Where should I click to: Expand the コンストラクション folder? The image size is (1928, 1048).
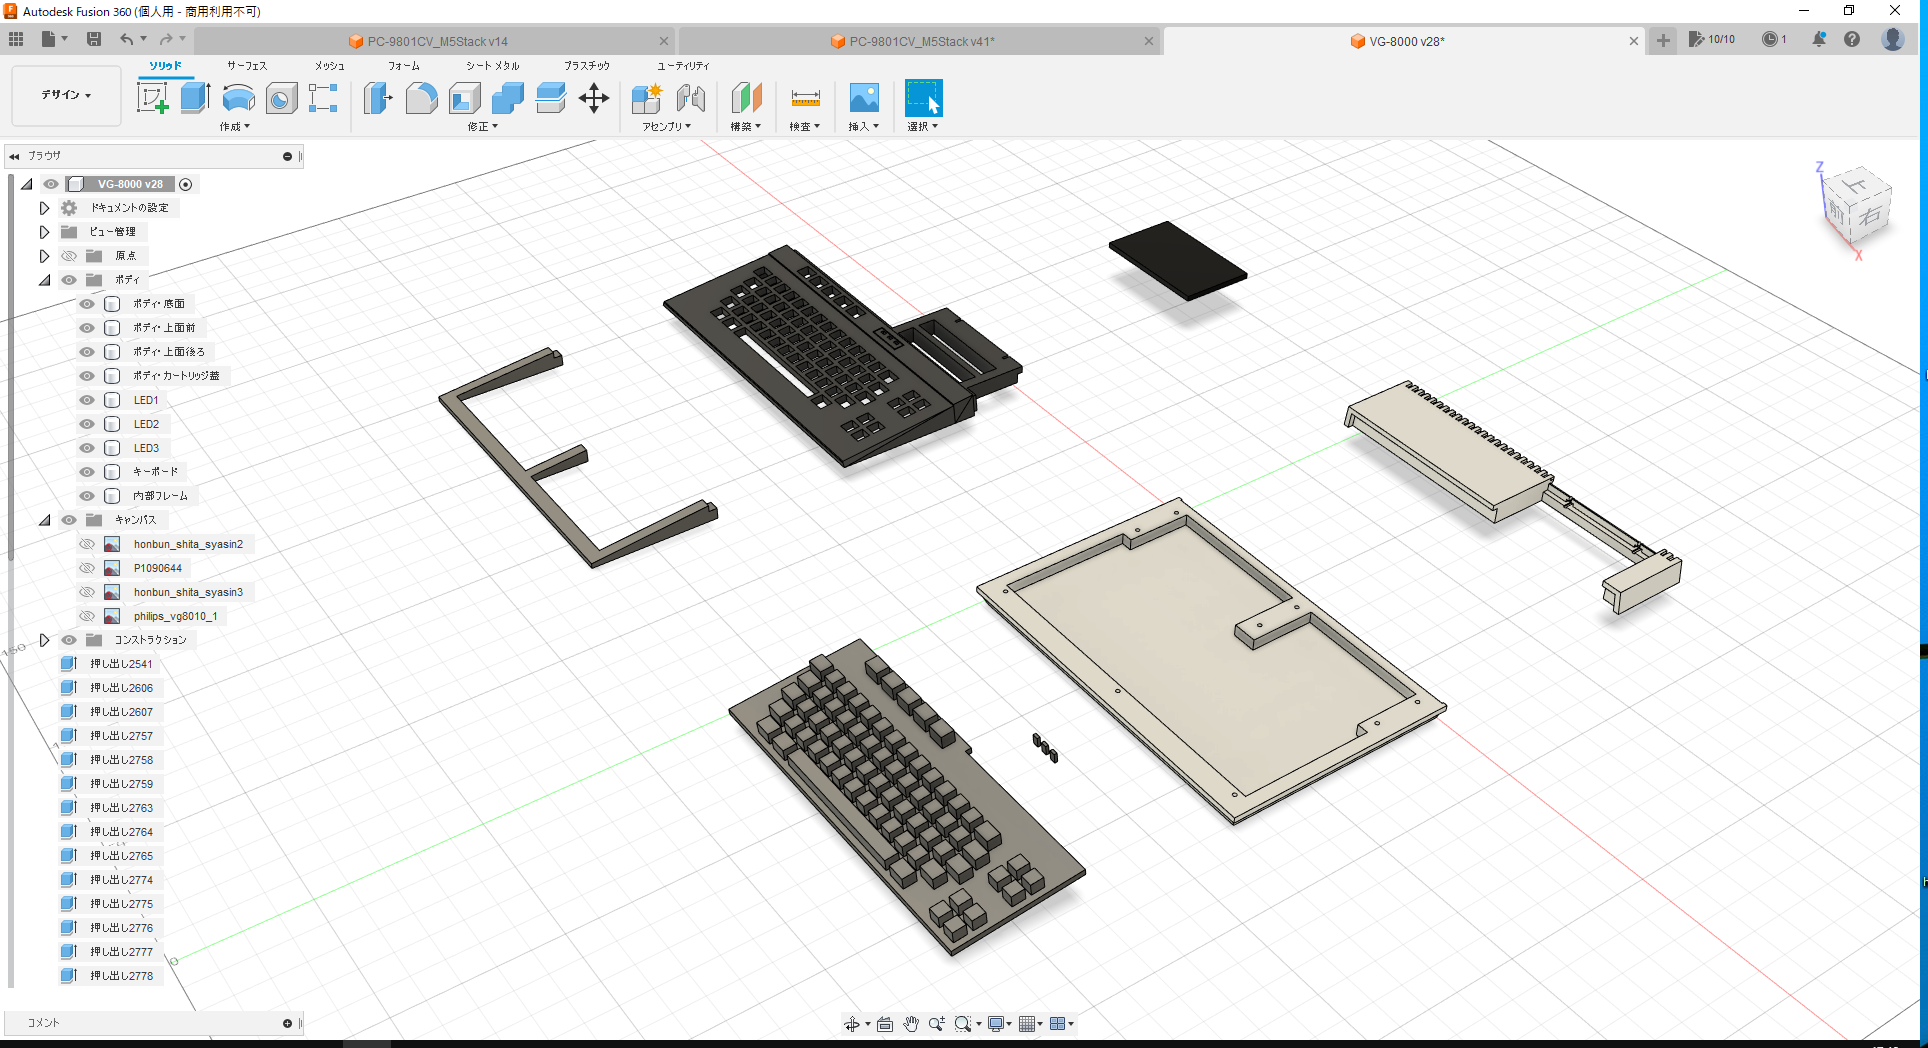coord(44,639)
